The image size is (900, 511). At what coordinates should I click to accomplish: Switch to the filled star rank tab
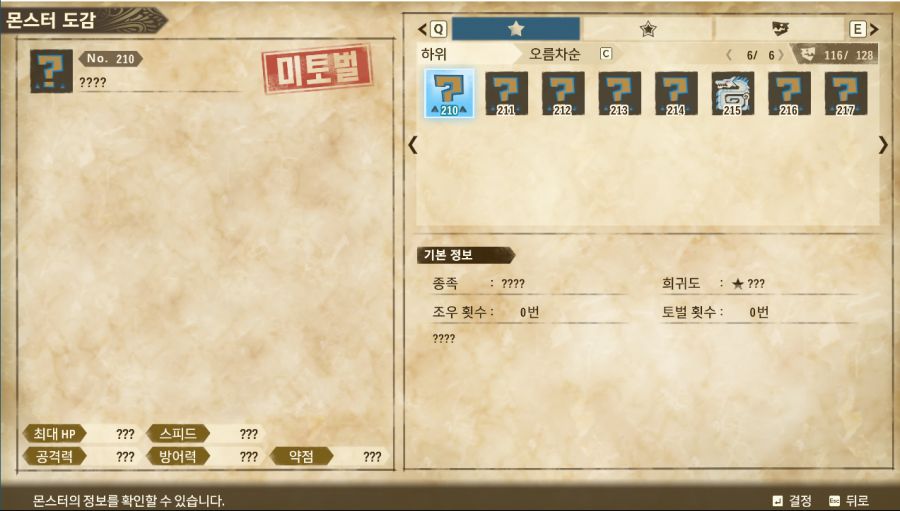click(516, 29)
